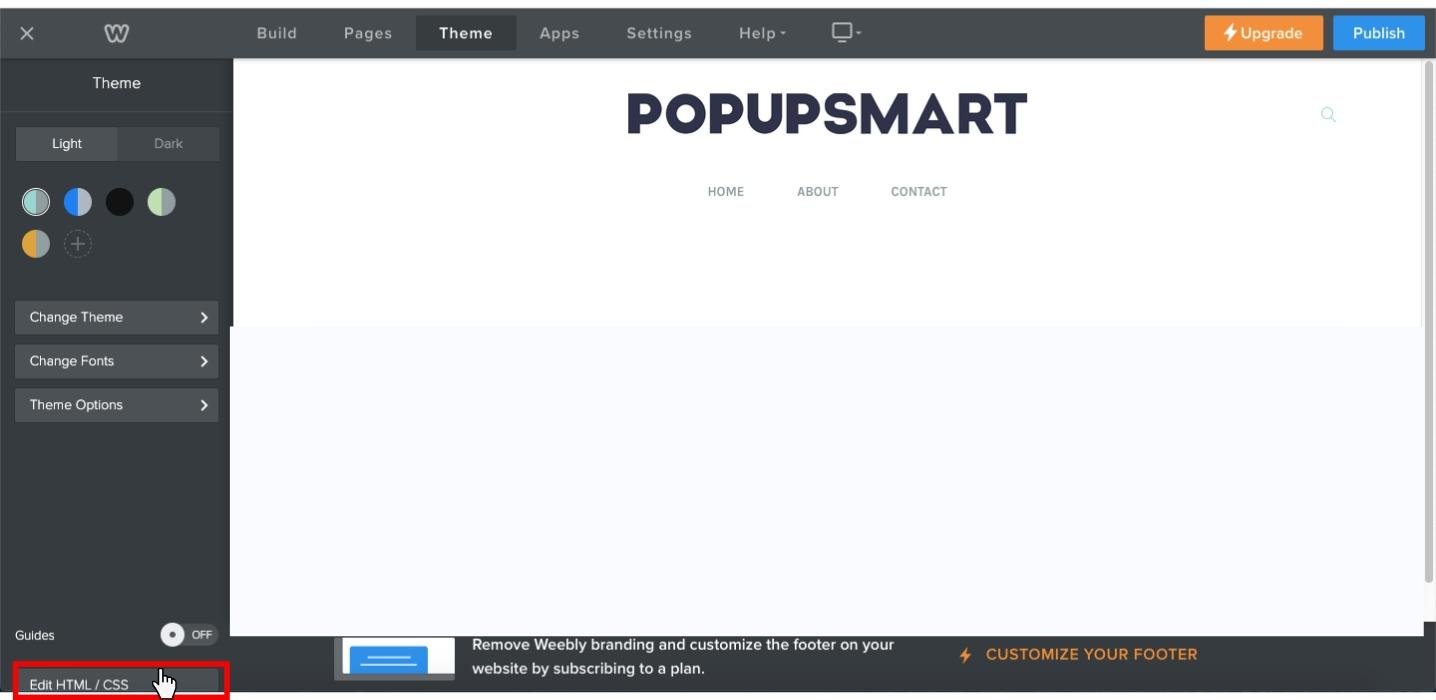
Task: Choose the teal color swatch
Action: pos(36,202)
